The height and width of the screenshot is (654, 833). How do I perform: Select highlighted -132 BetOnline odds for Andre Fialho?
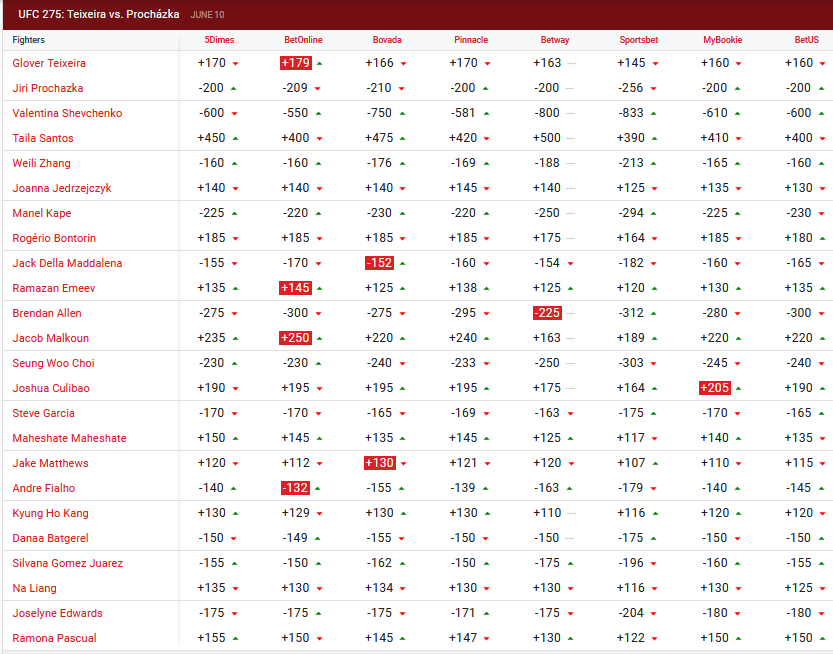[x=295, y=488]
